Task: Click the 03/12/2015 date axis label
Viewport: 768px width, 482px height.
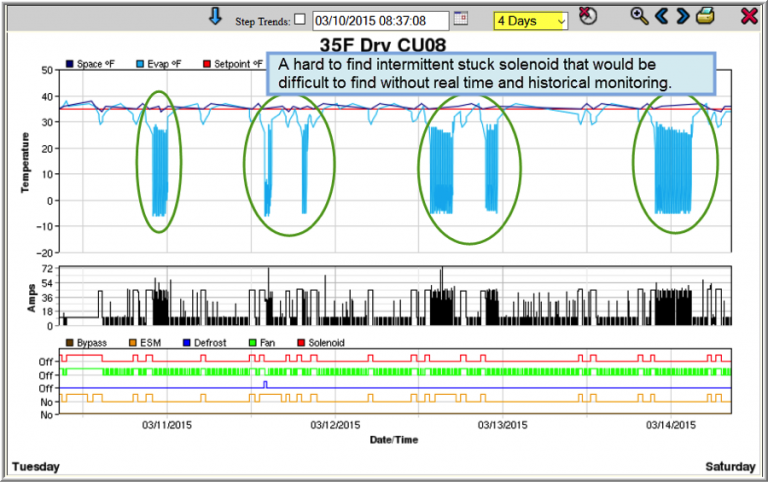Action: [x=335, y=425]
